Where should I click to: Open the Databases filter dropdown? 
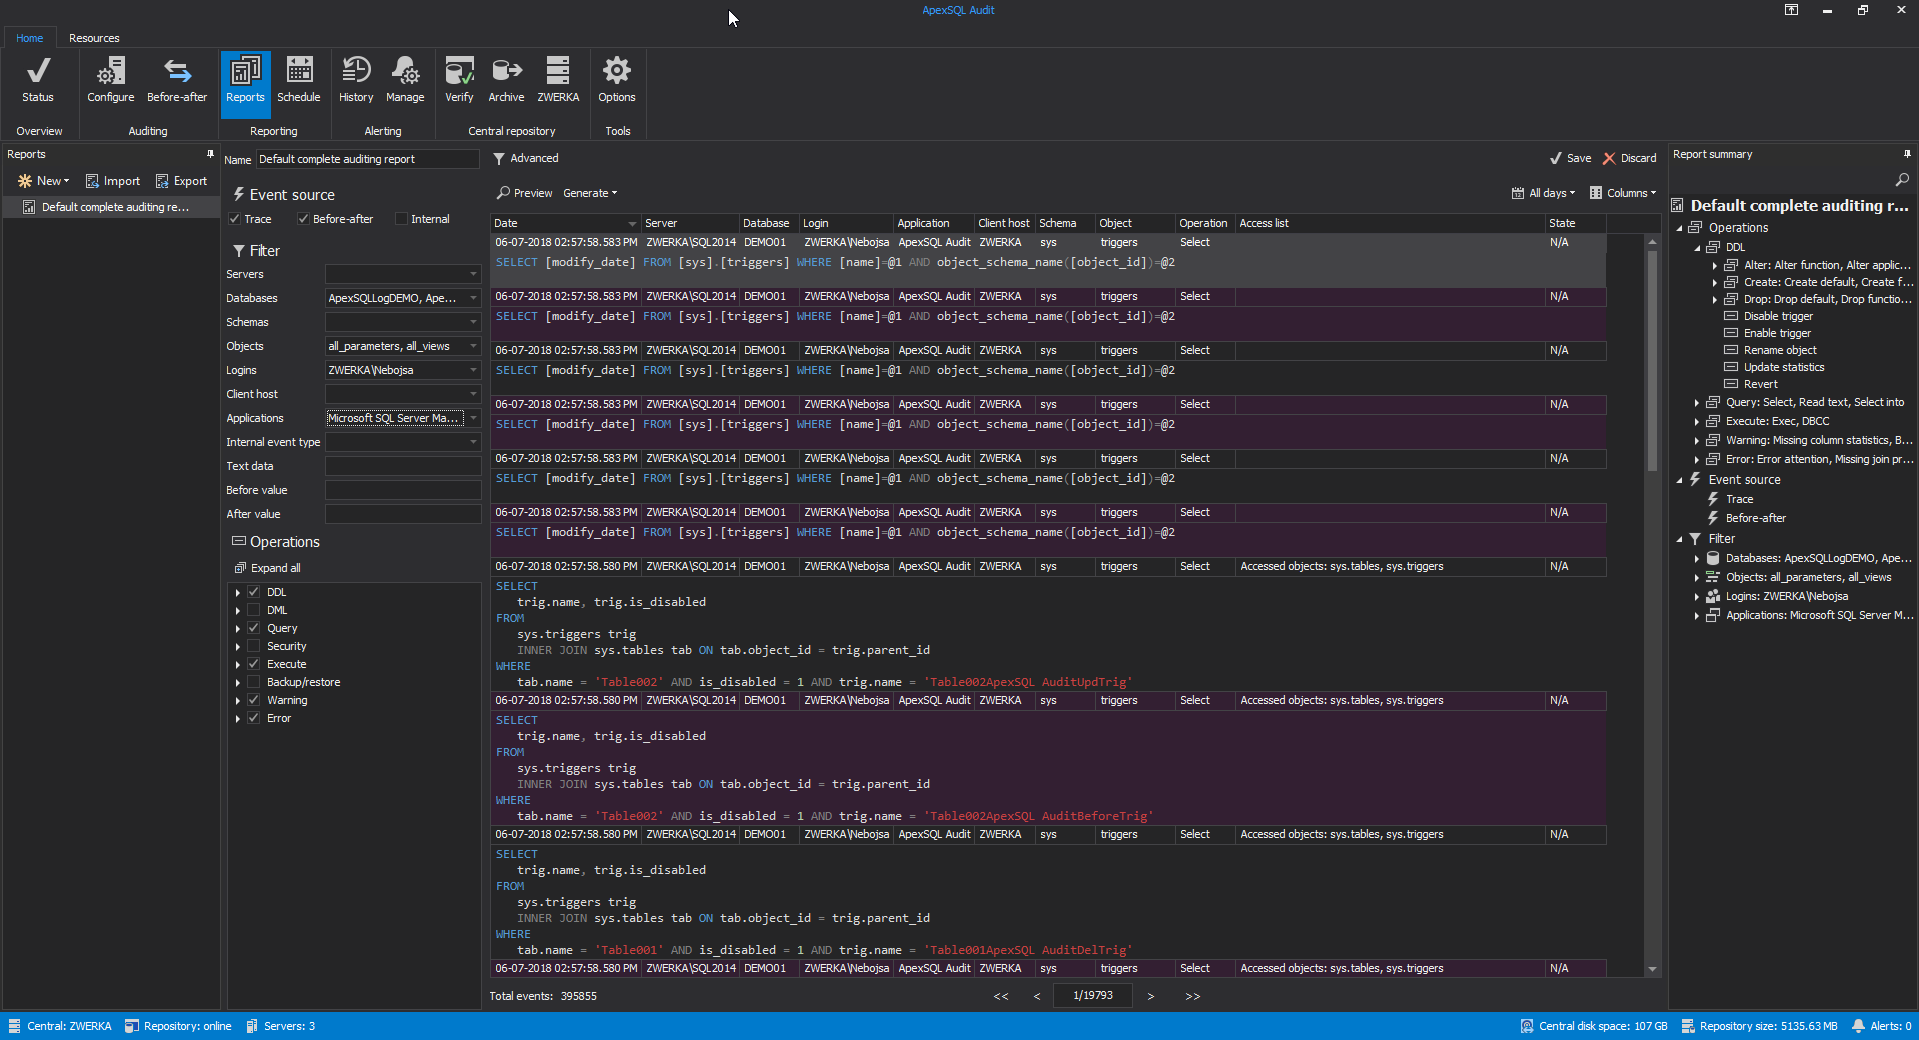pos(473,298)
